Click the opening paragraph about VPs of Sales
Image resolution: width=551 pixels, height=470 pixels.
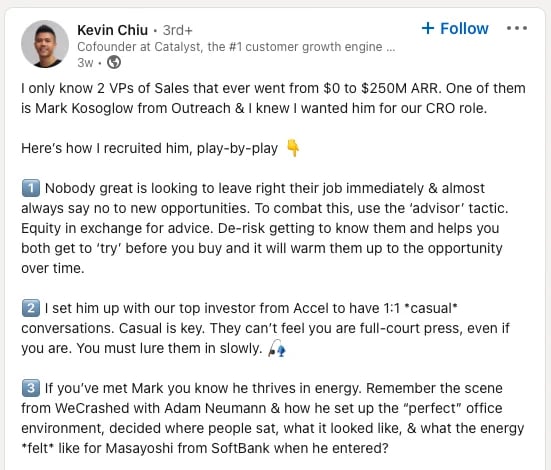pyautogui.click(x=273, y=98)
